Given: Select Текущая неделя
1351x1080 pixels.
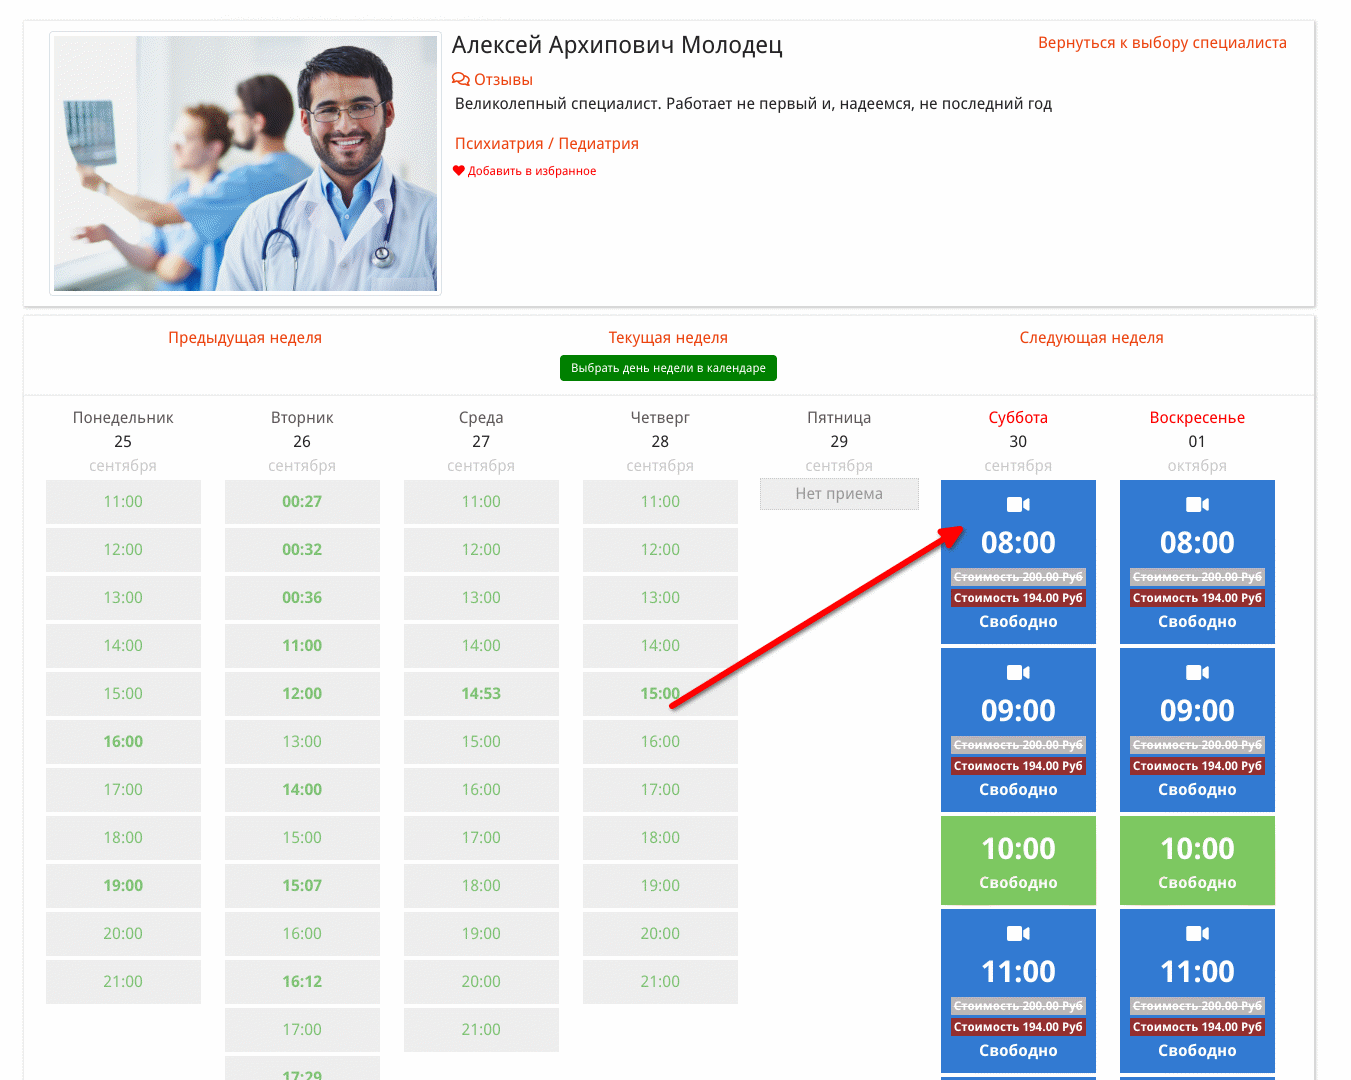Looking at the screenshot, I should 668,338.
